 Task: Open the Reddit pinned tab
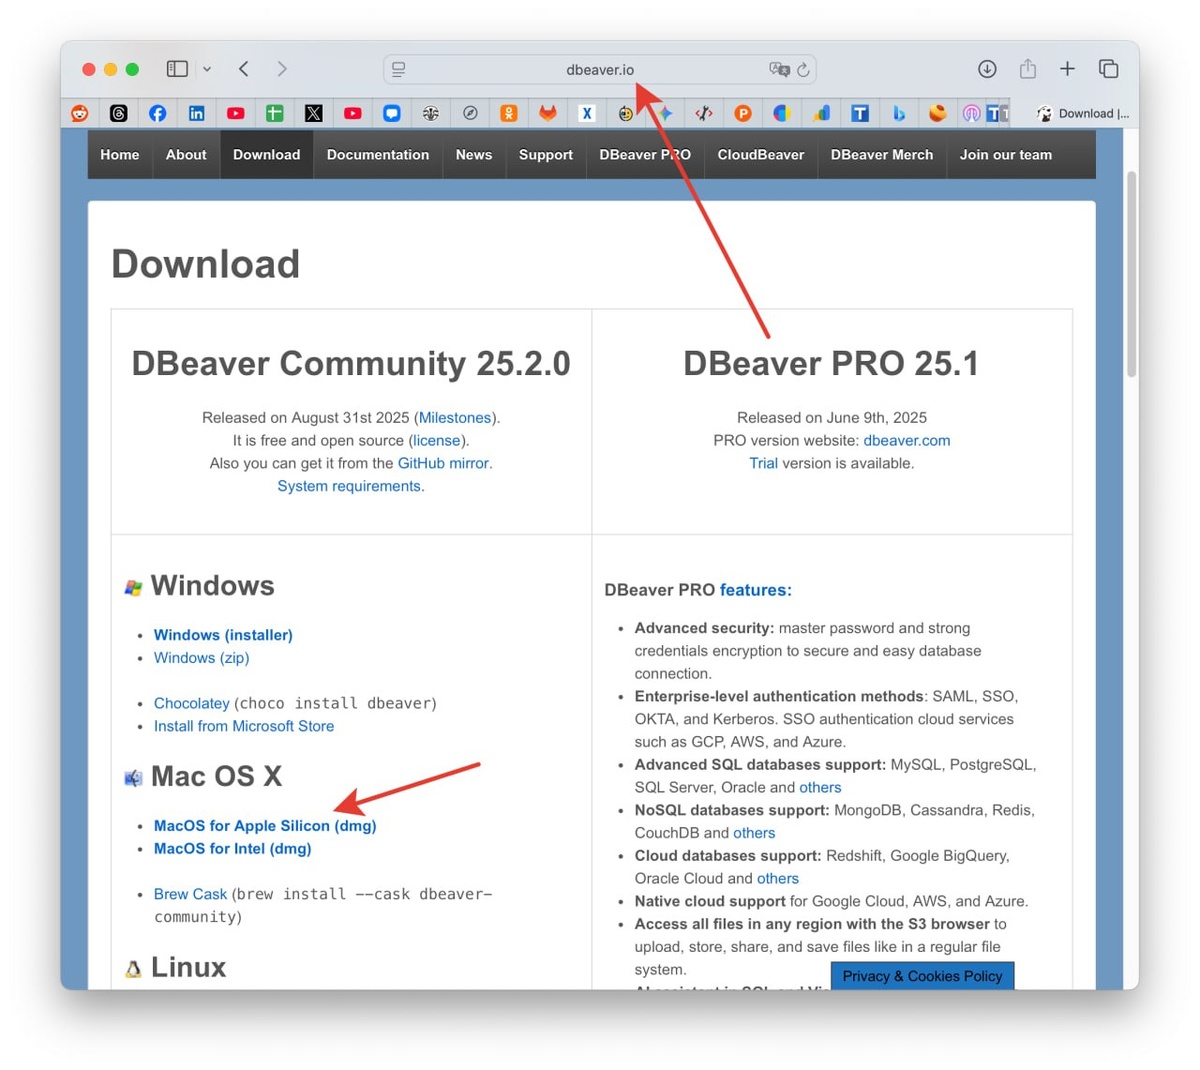[x=80, y=113]
